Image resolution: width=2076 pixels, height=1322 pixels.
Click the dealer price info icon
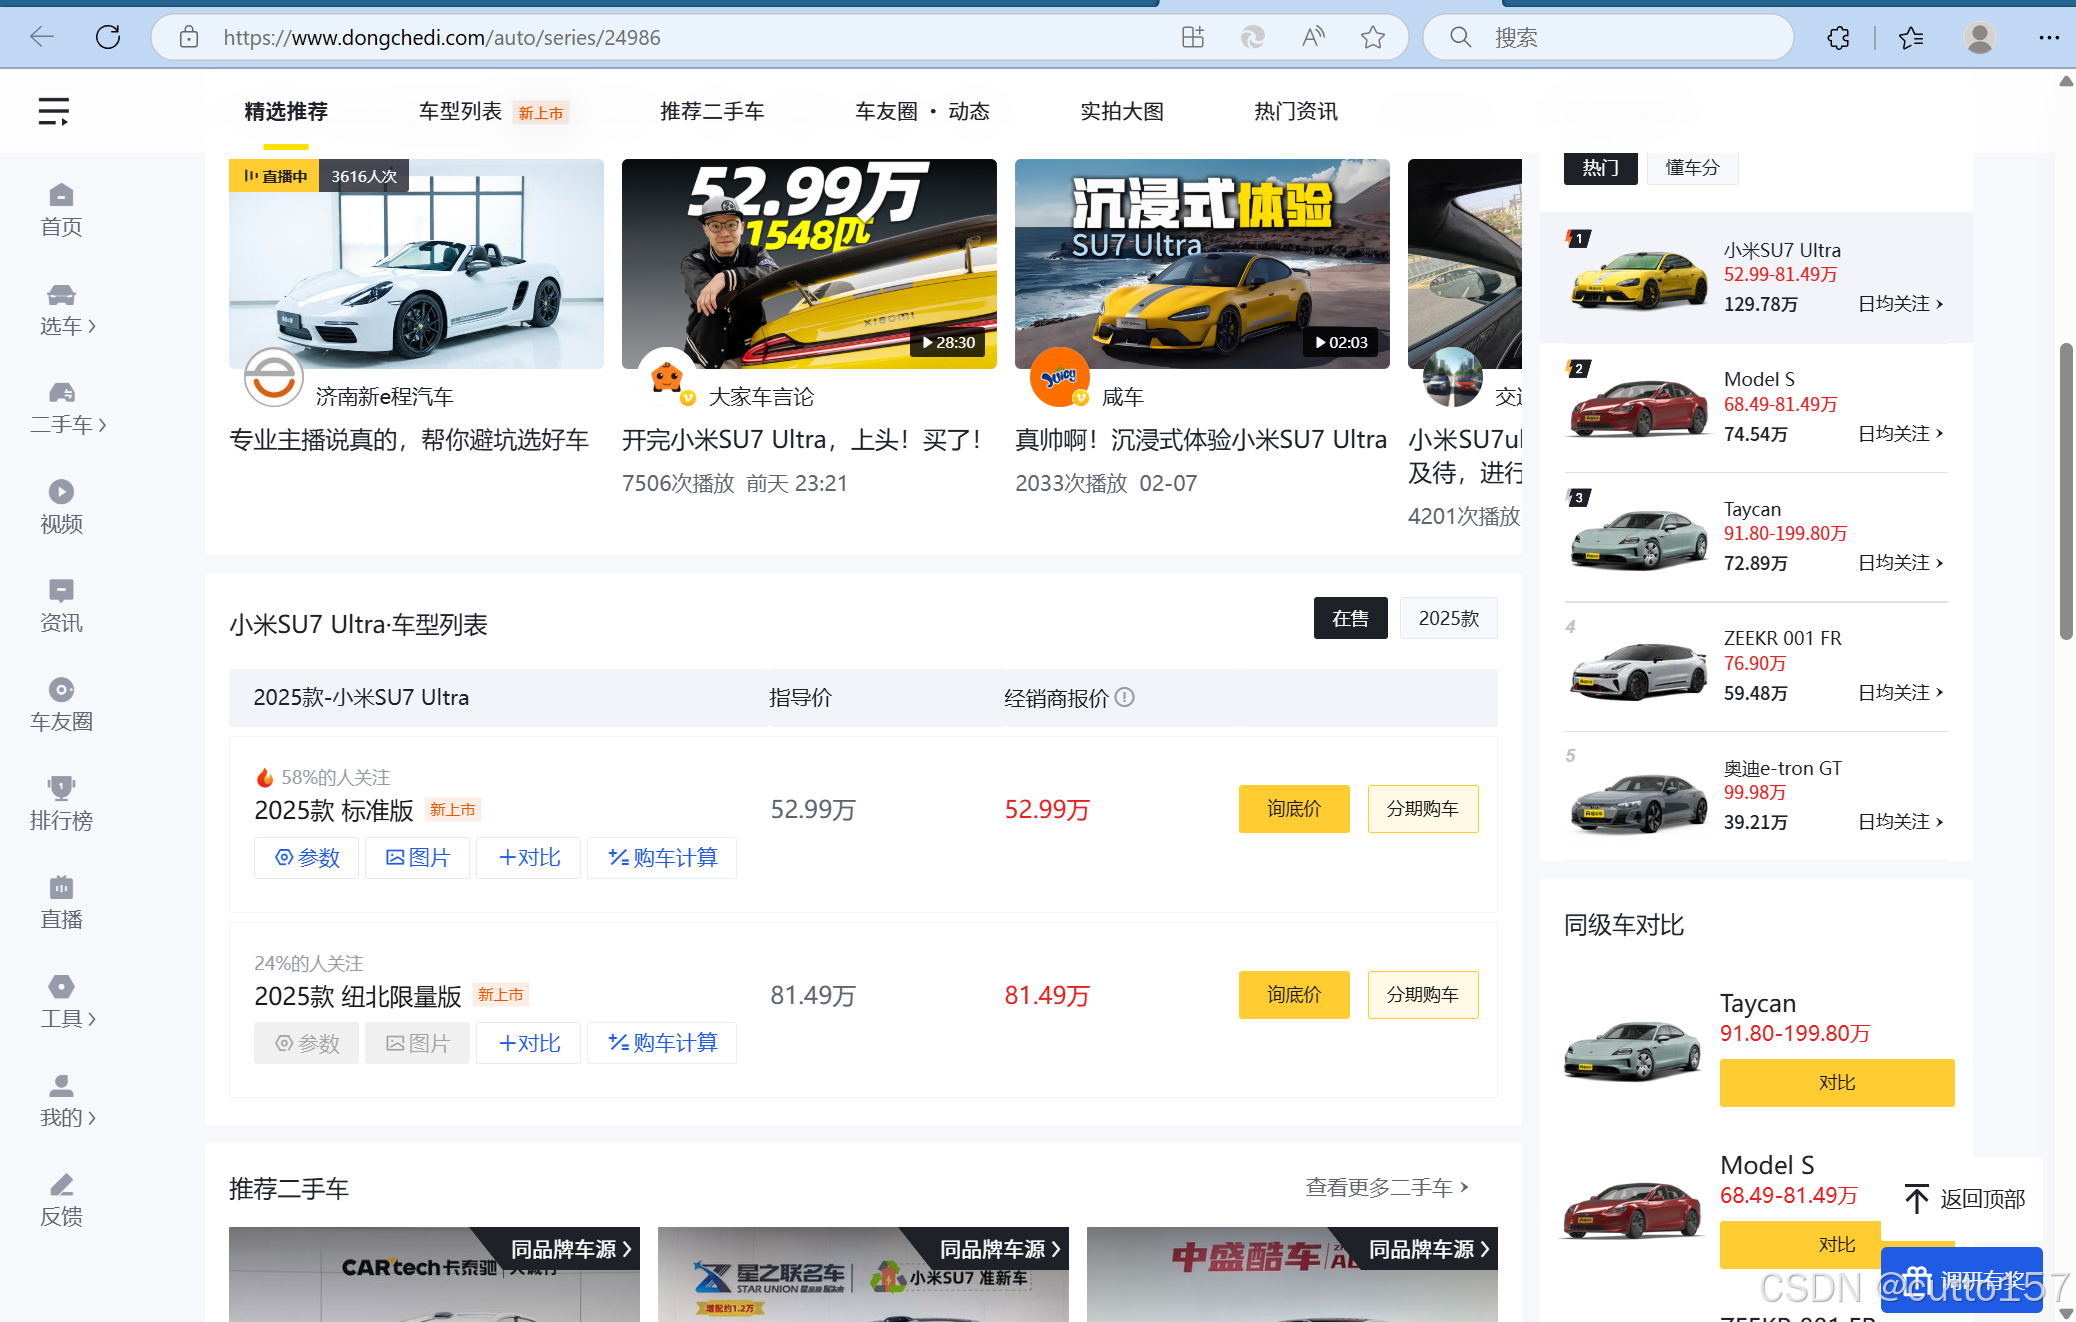tap(1125, 697)
